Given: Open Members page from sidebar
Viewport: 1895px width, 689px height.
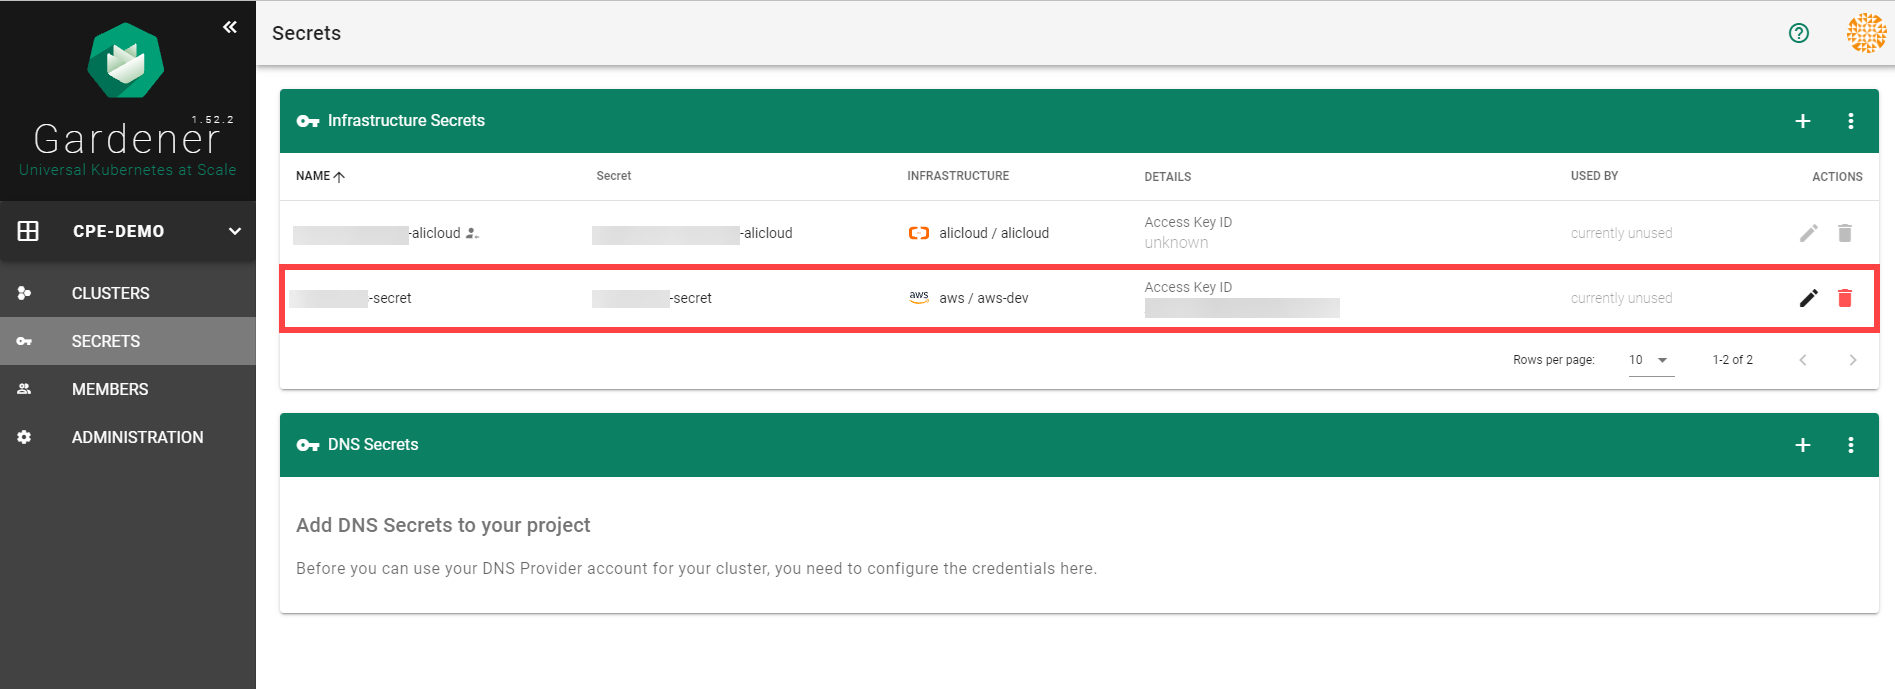Looking at the screenshot, I should [x=110, y=389].
